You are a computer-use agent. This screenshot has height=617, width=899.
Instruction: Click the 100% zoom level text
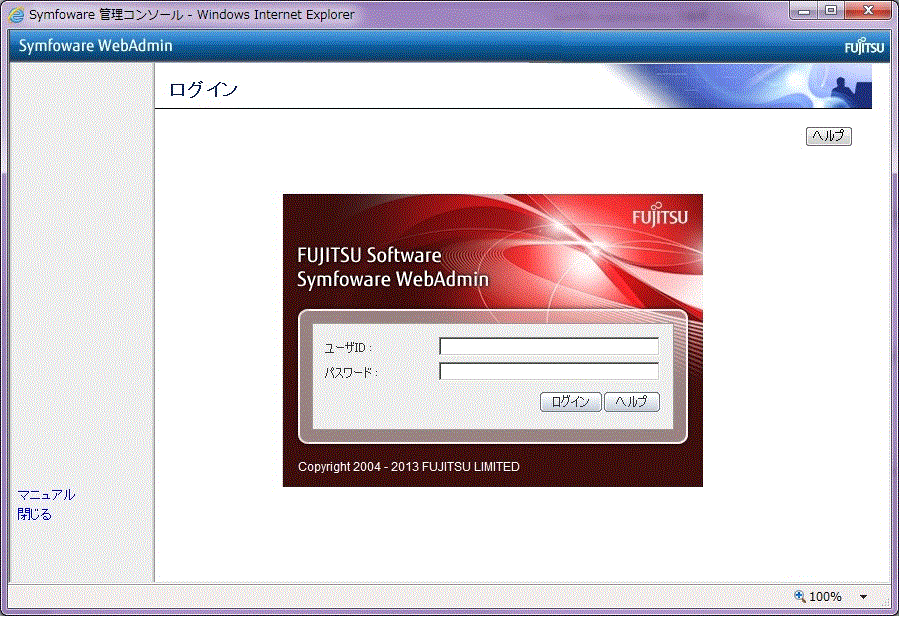[825, 597]
